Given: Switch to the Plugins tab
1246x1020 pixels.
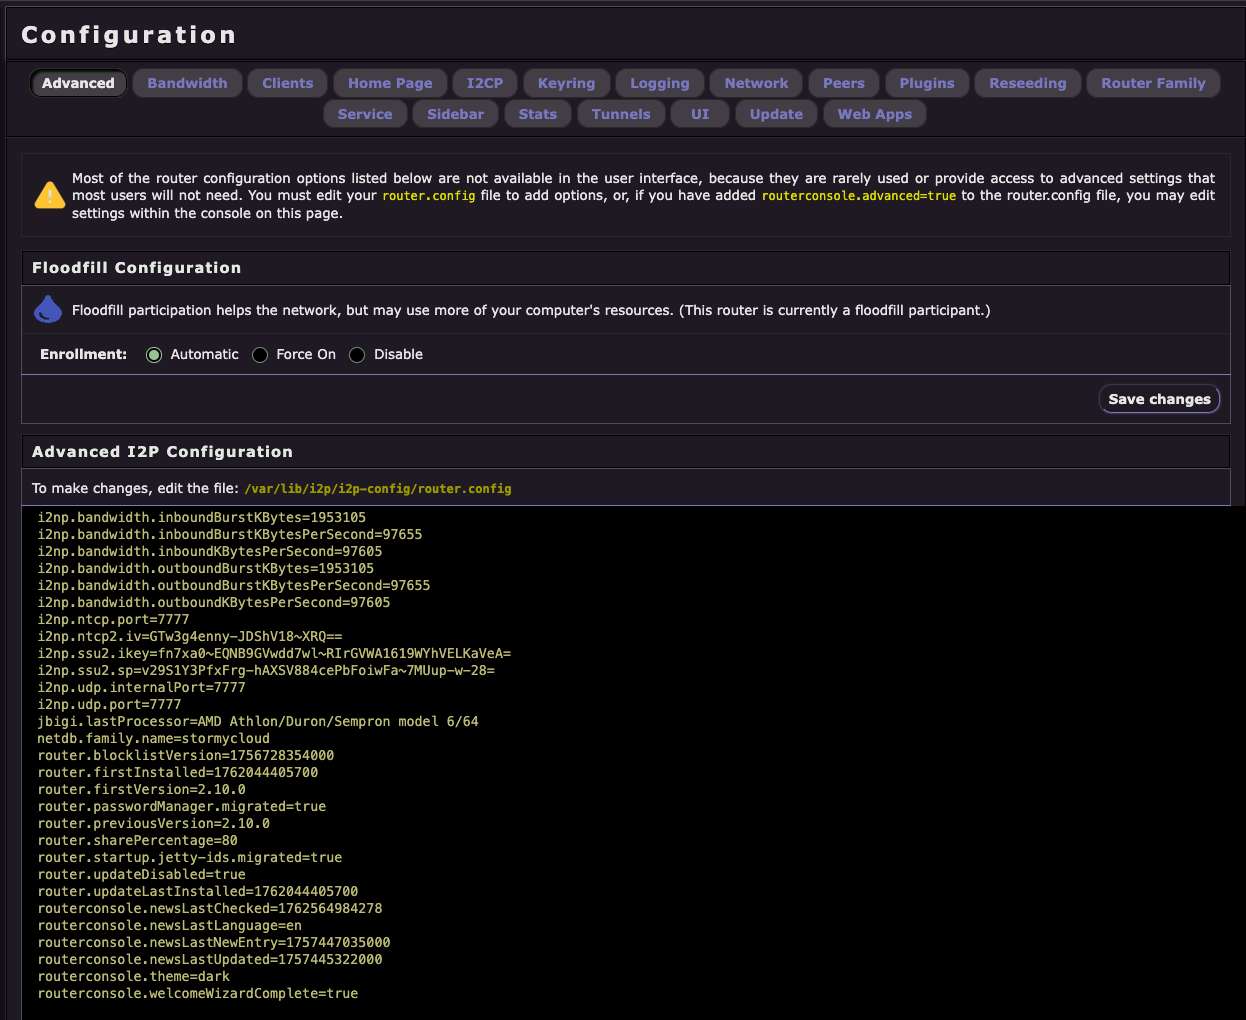Looking at the screenshot, I should click(926, 83).
